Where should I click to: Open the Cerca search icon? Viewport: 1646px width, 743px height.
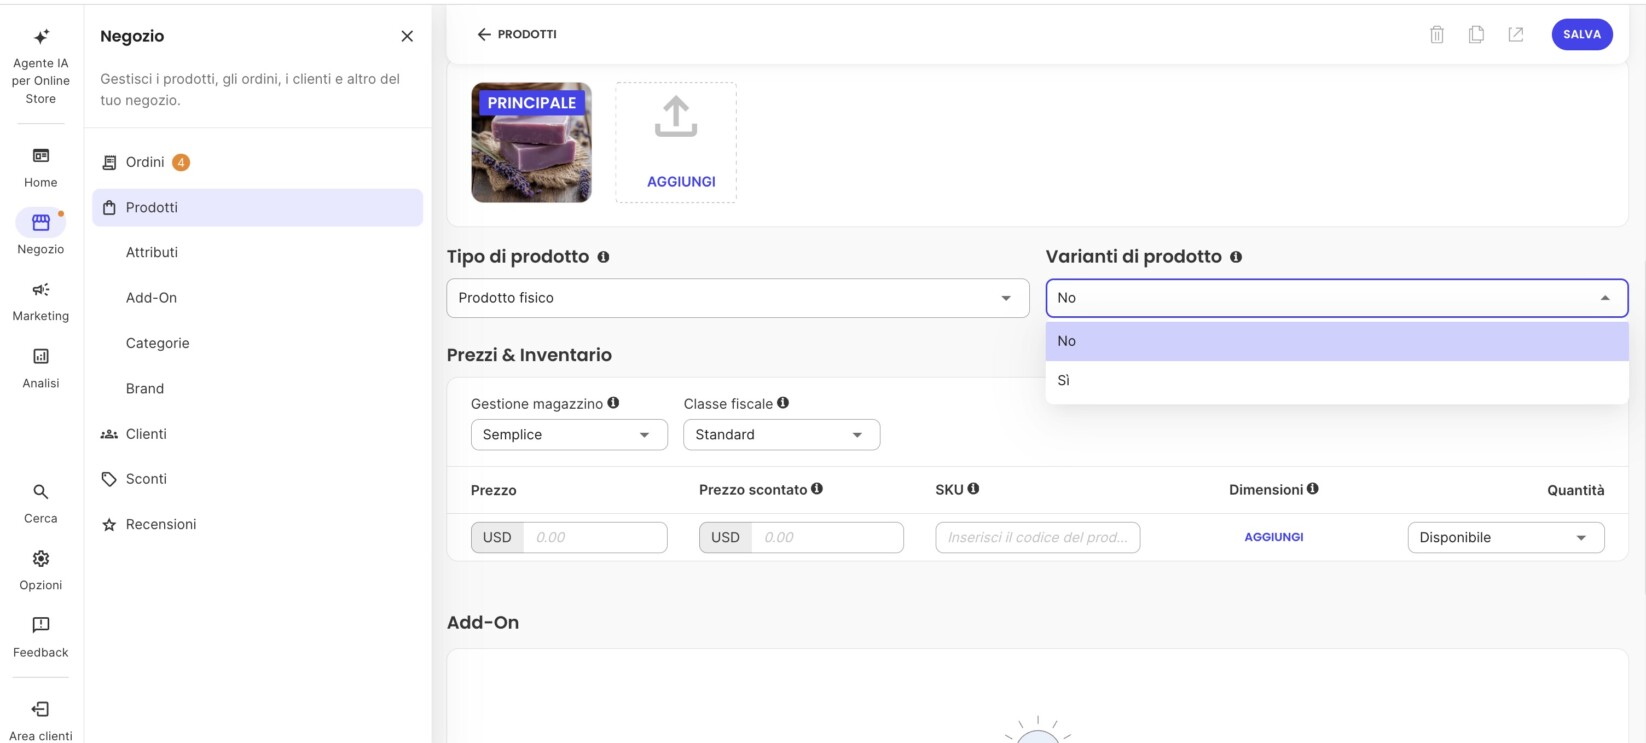coord(41,492)
